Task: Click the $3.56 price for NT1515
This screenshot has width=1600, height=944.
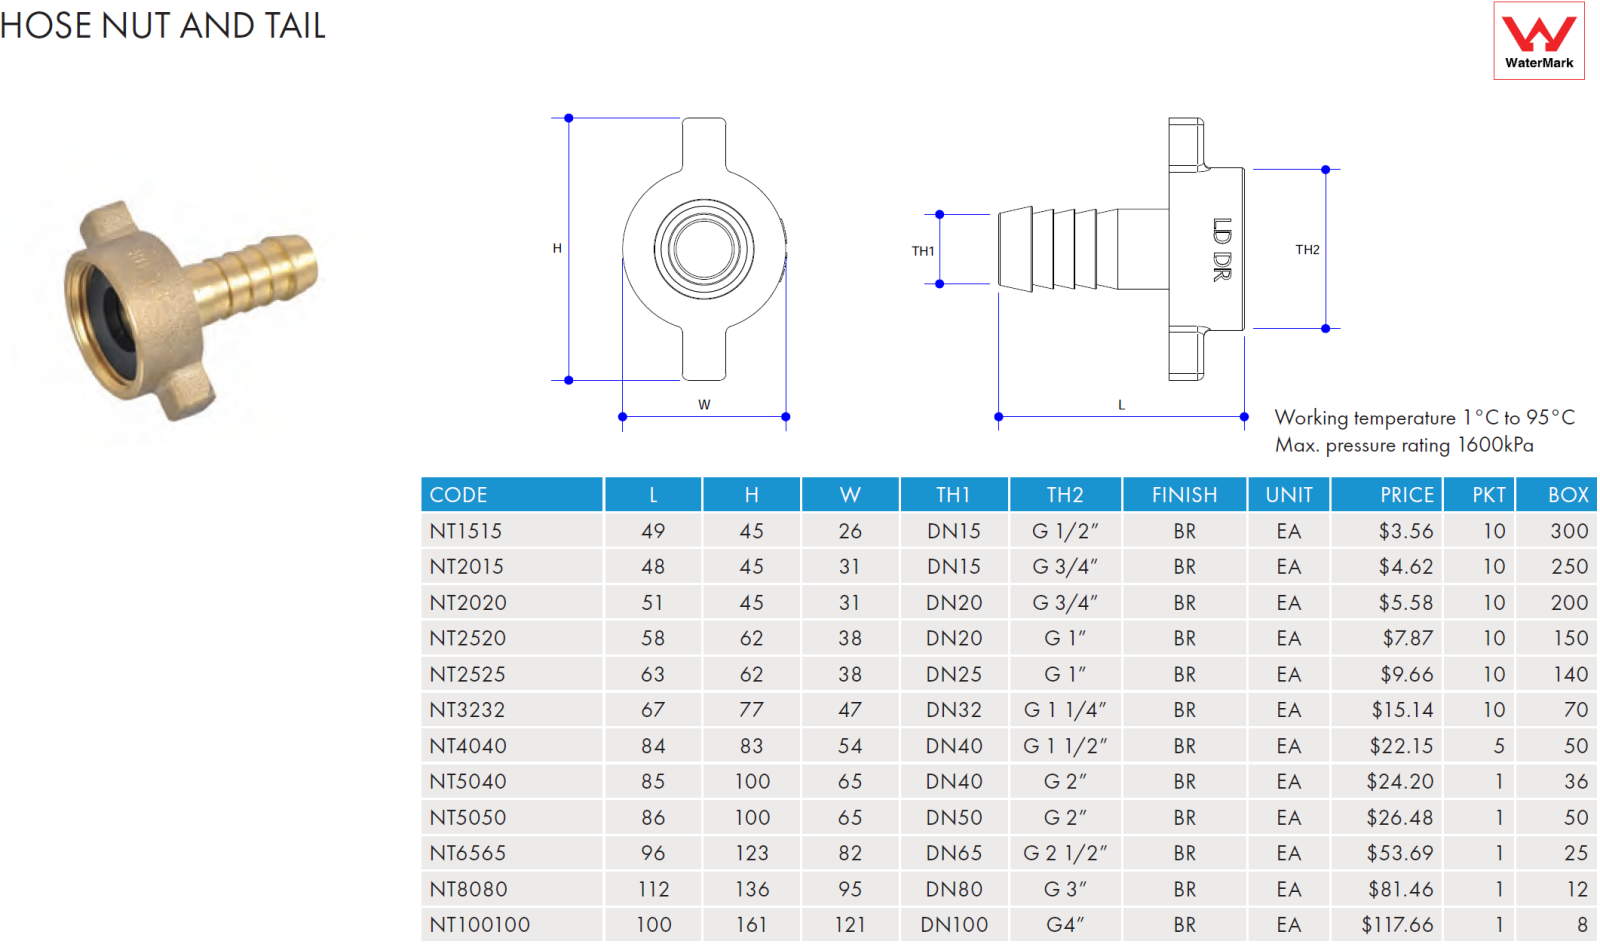Action: pos(1406,531)
